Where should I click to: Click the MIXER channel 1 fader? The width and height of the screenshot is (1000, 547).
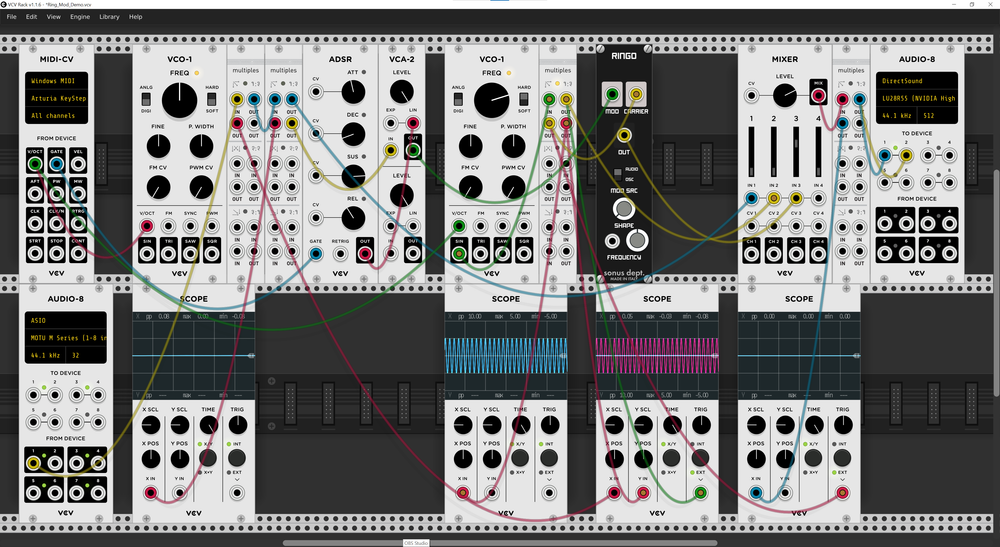pyautogui.click(x=751, y=152)
